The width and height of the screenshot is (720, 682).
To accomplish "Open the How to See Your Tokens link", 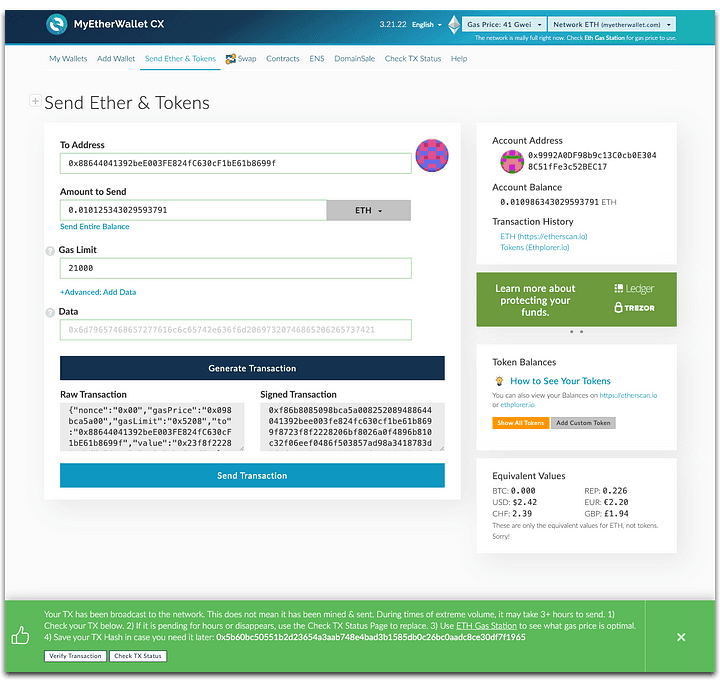I will [x=560, y=381].
